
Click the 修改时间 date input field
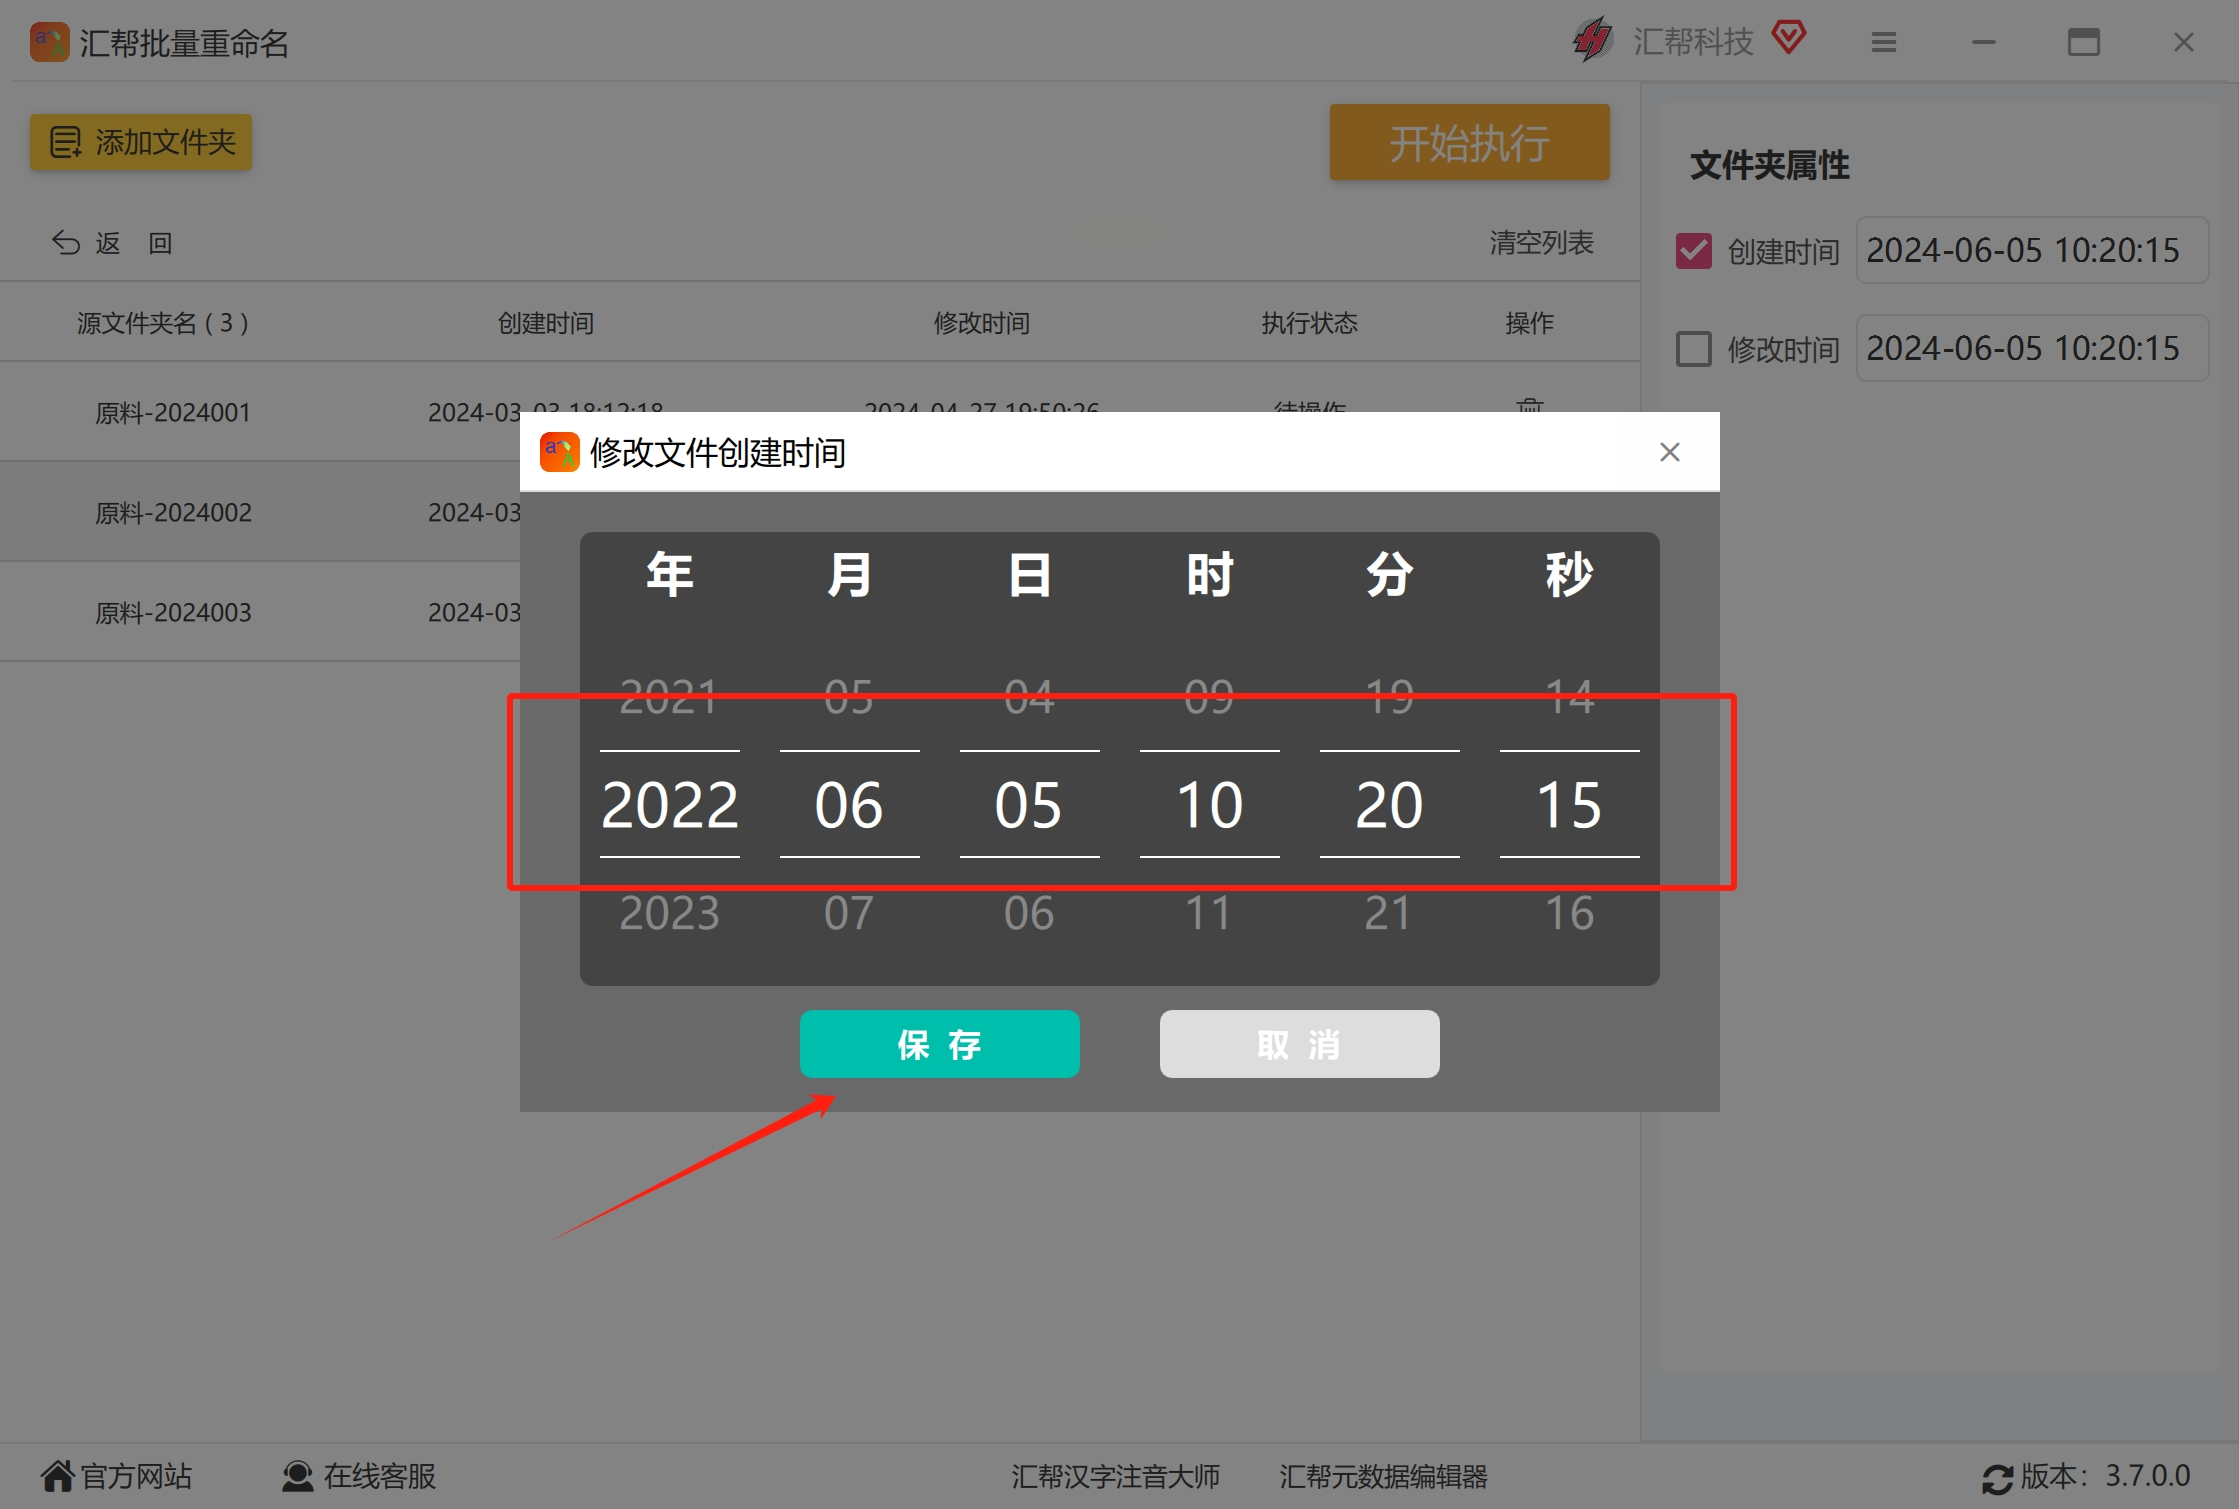2031,349
